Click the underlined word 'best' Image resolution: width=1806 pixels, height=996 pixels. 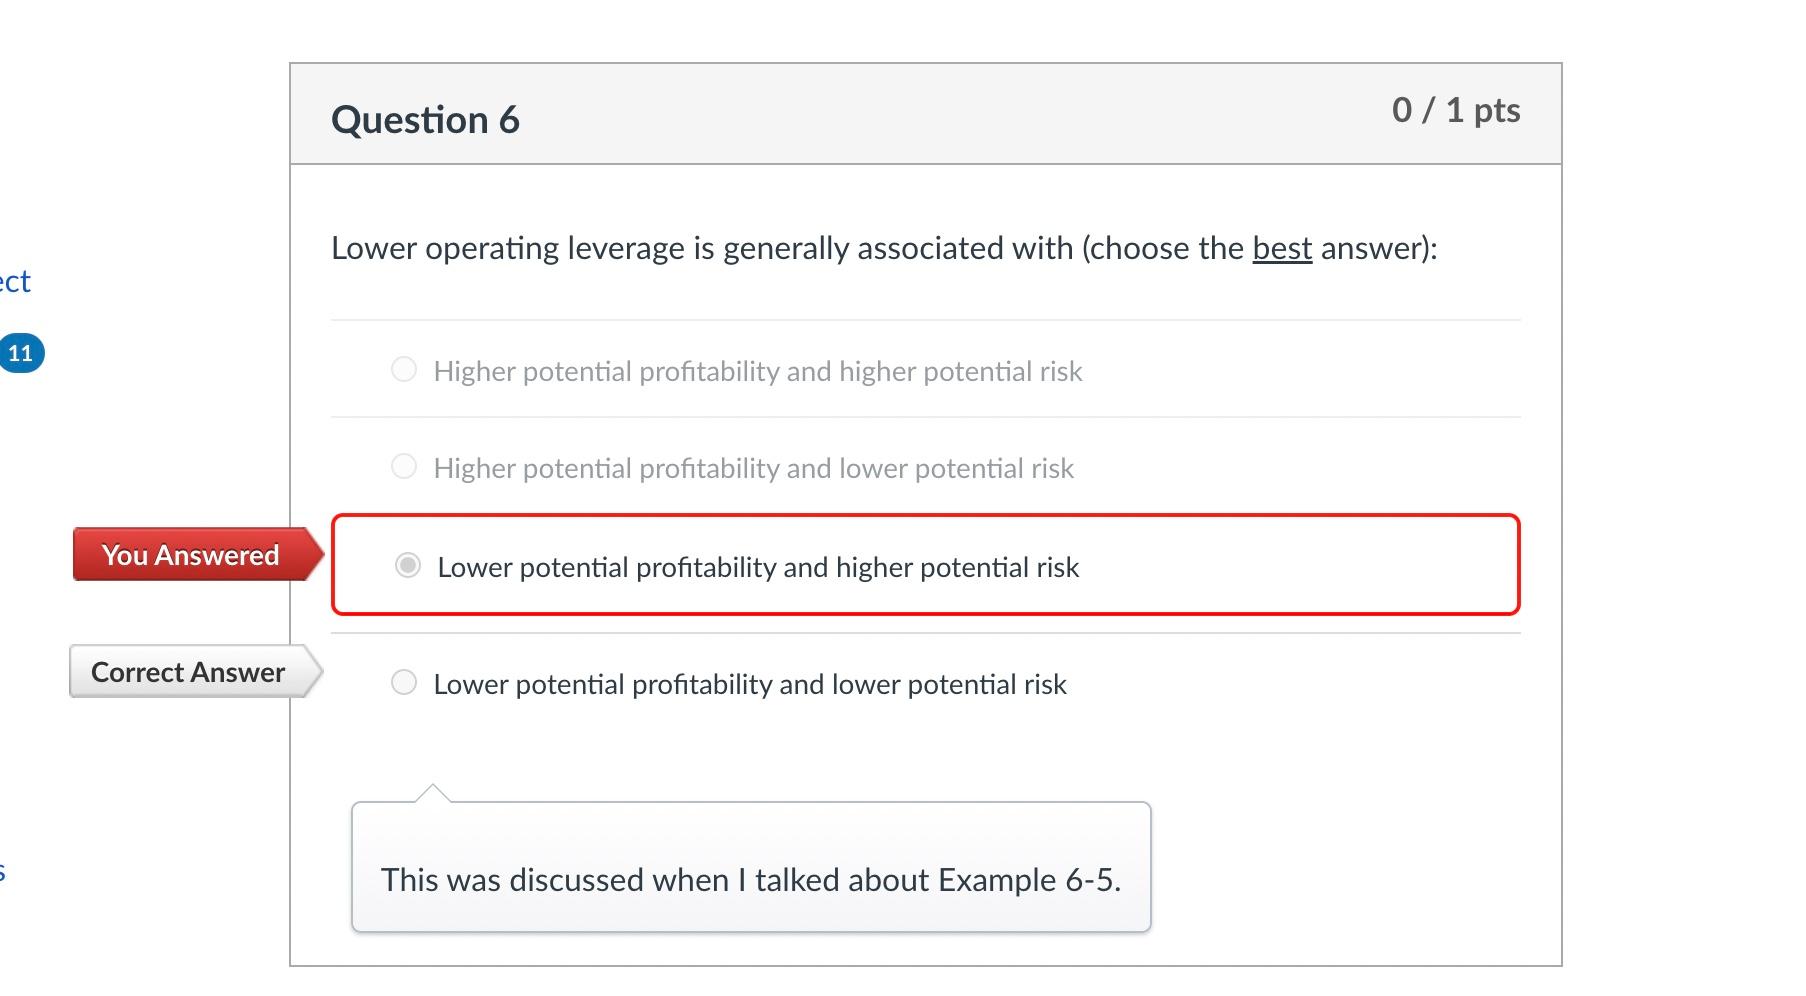pos(1281,248)
